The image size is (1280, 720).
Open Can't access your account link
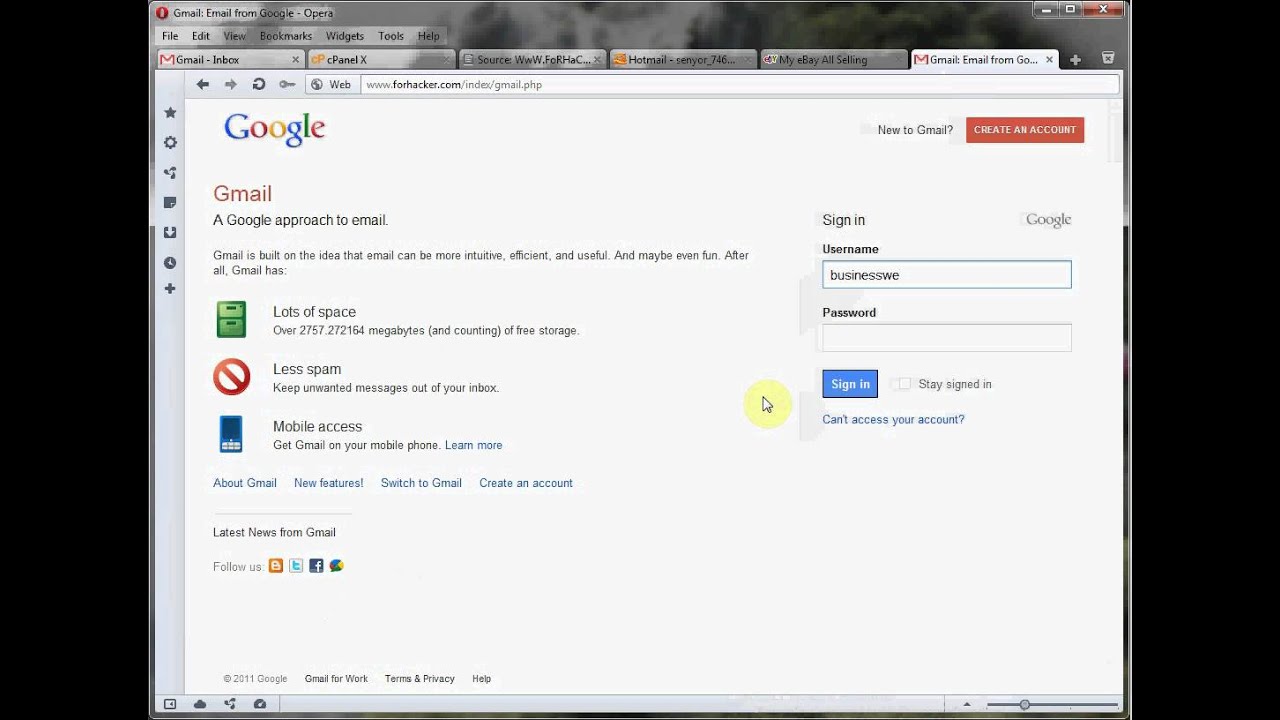tap(893, 420)
